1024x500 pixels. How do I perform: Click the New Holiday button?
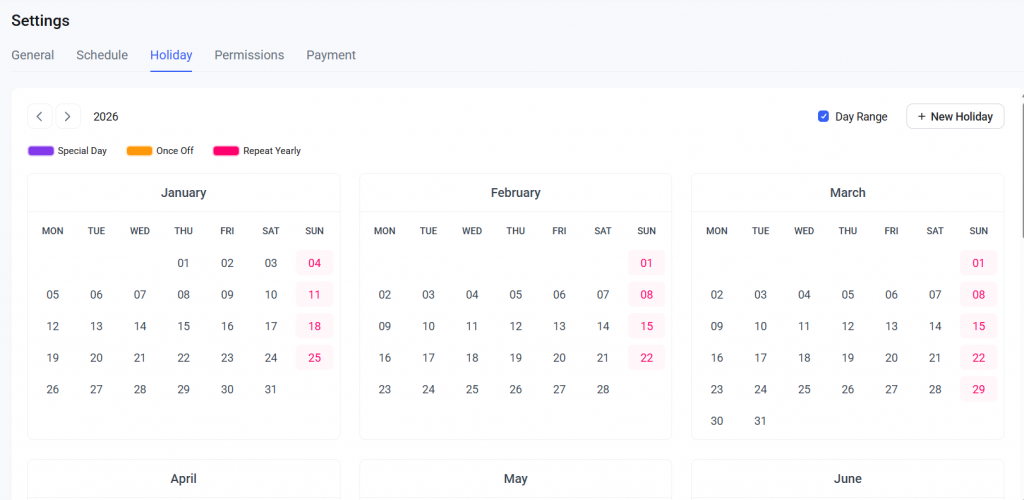point(954,117)
